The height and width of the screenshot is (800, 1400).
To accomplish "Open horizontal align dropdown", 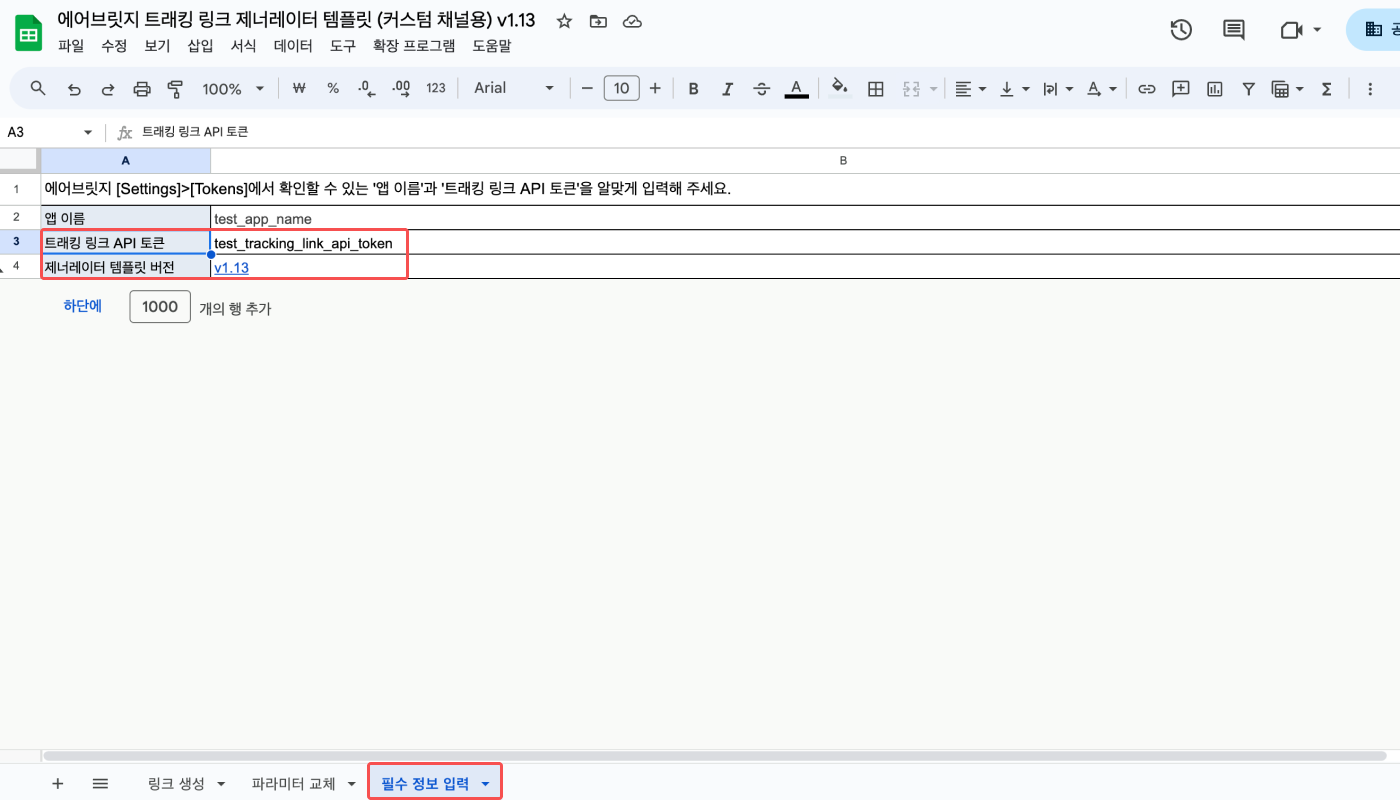I will point(970,88).
